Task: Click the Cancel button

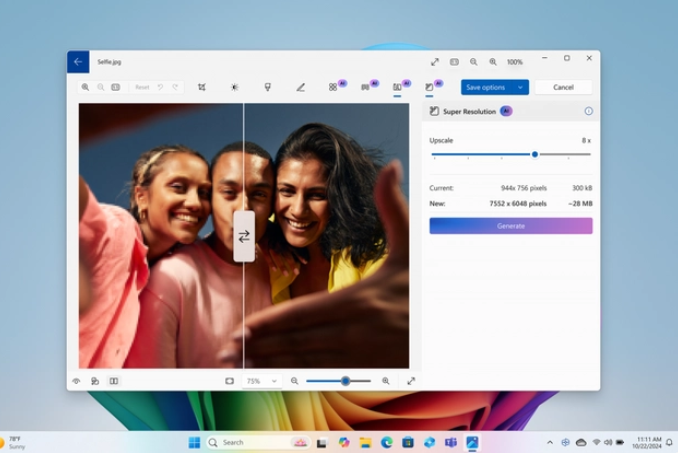Action: [563, 87]
